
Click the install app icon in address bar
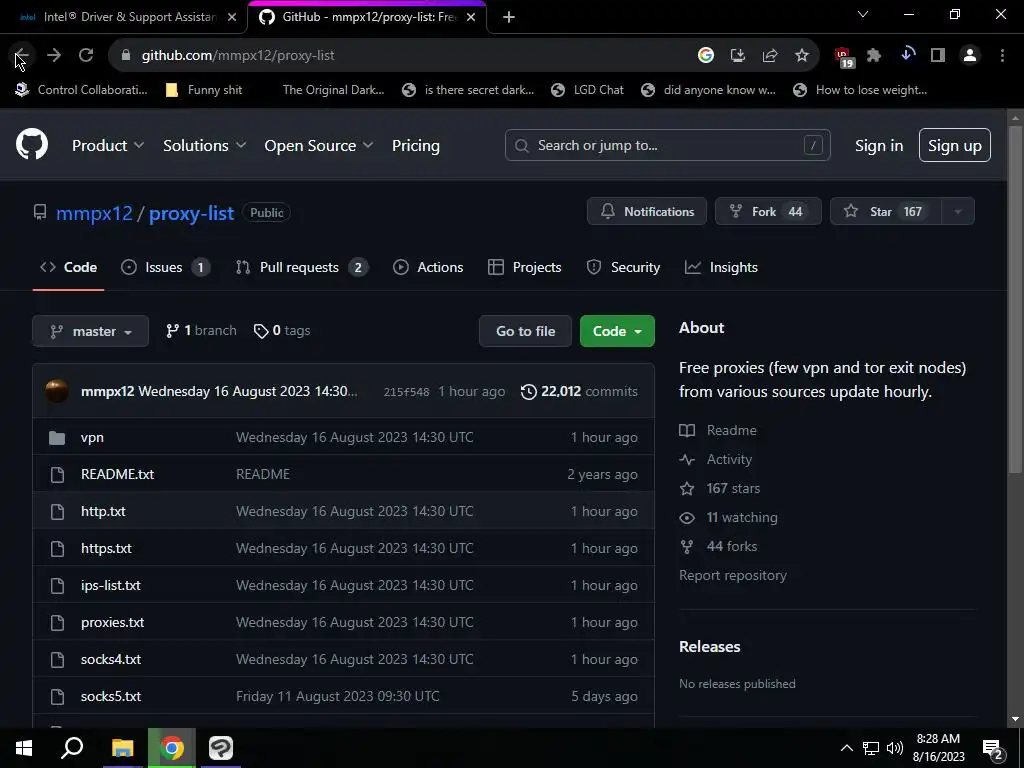pos(737,56)
